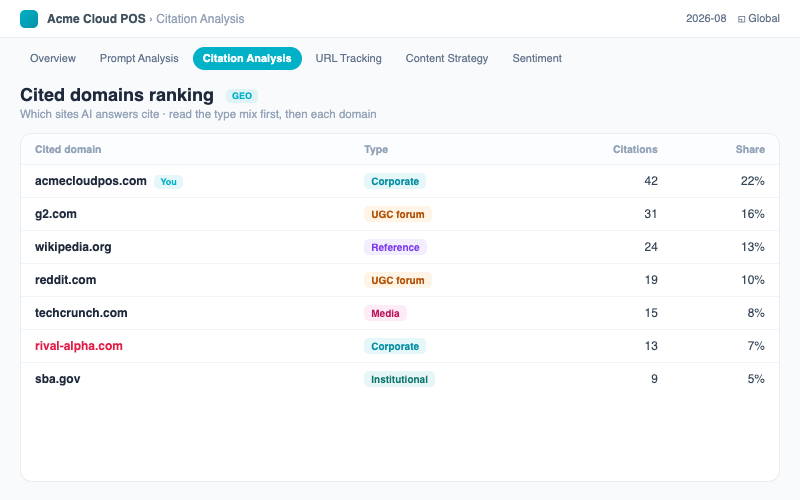The width and height of the screenshot is (800, 500).
Task: Select the wikipedia.org domain
Action: (73, 247)
